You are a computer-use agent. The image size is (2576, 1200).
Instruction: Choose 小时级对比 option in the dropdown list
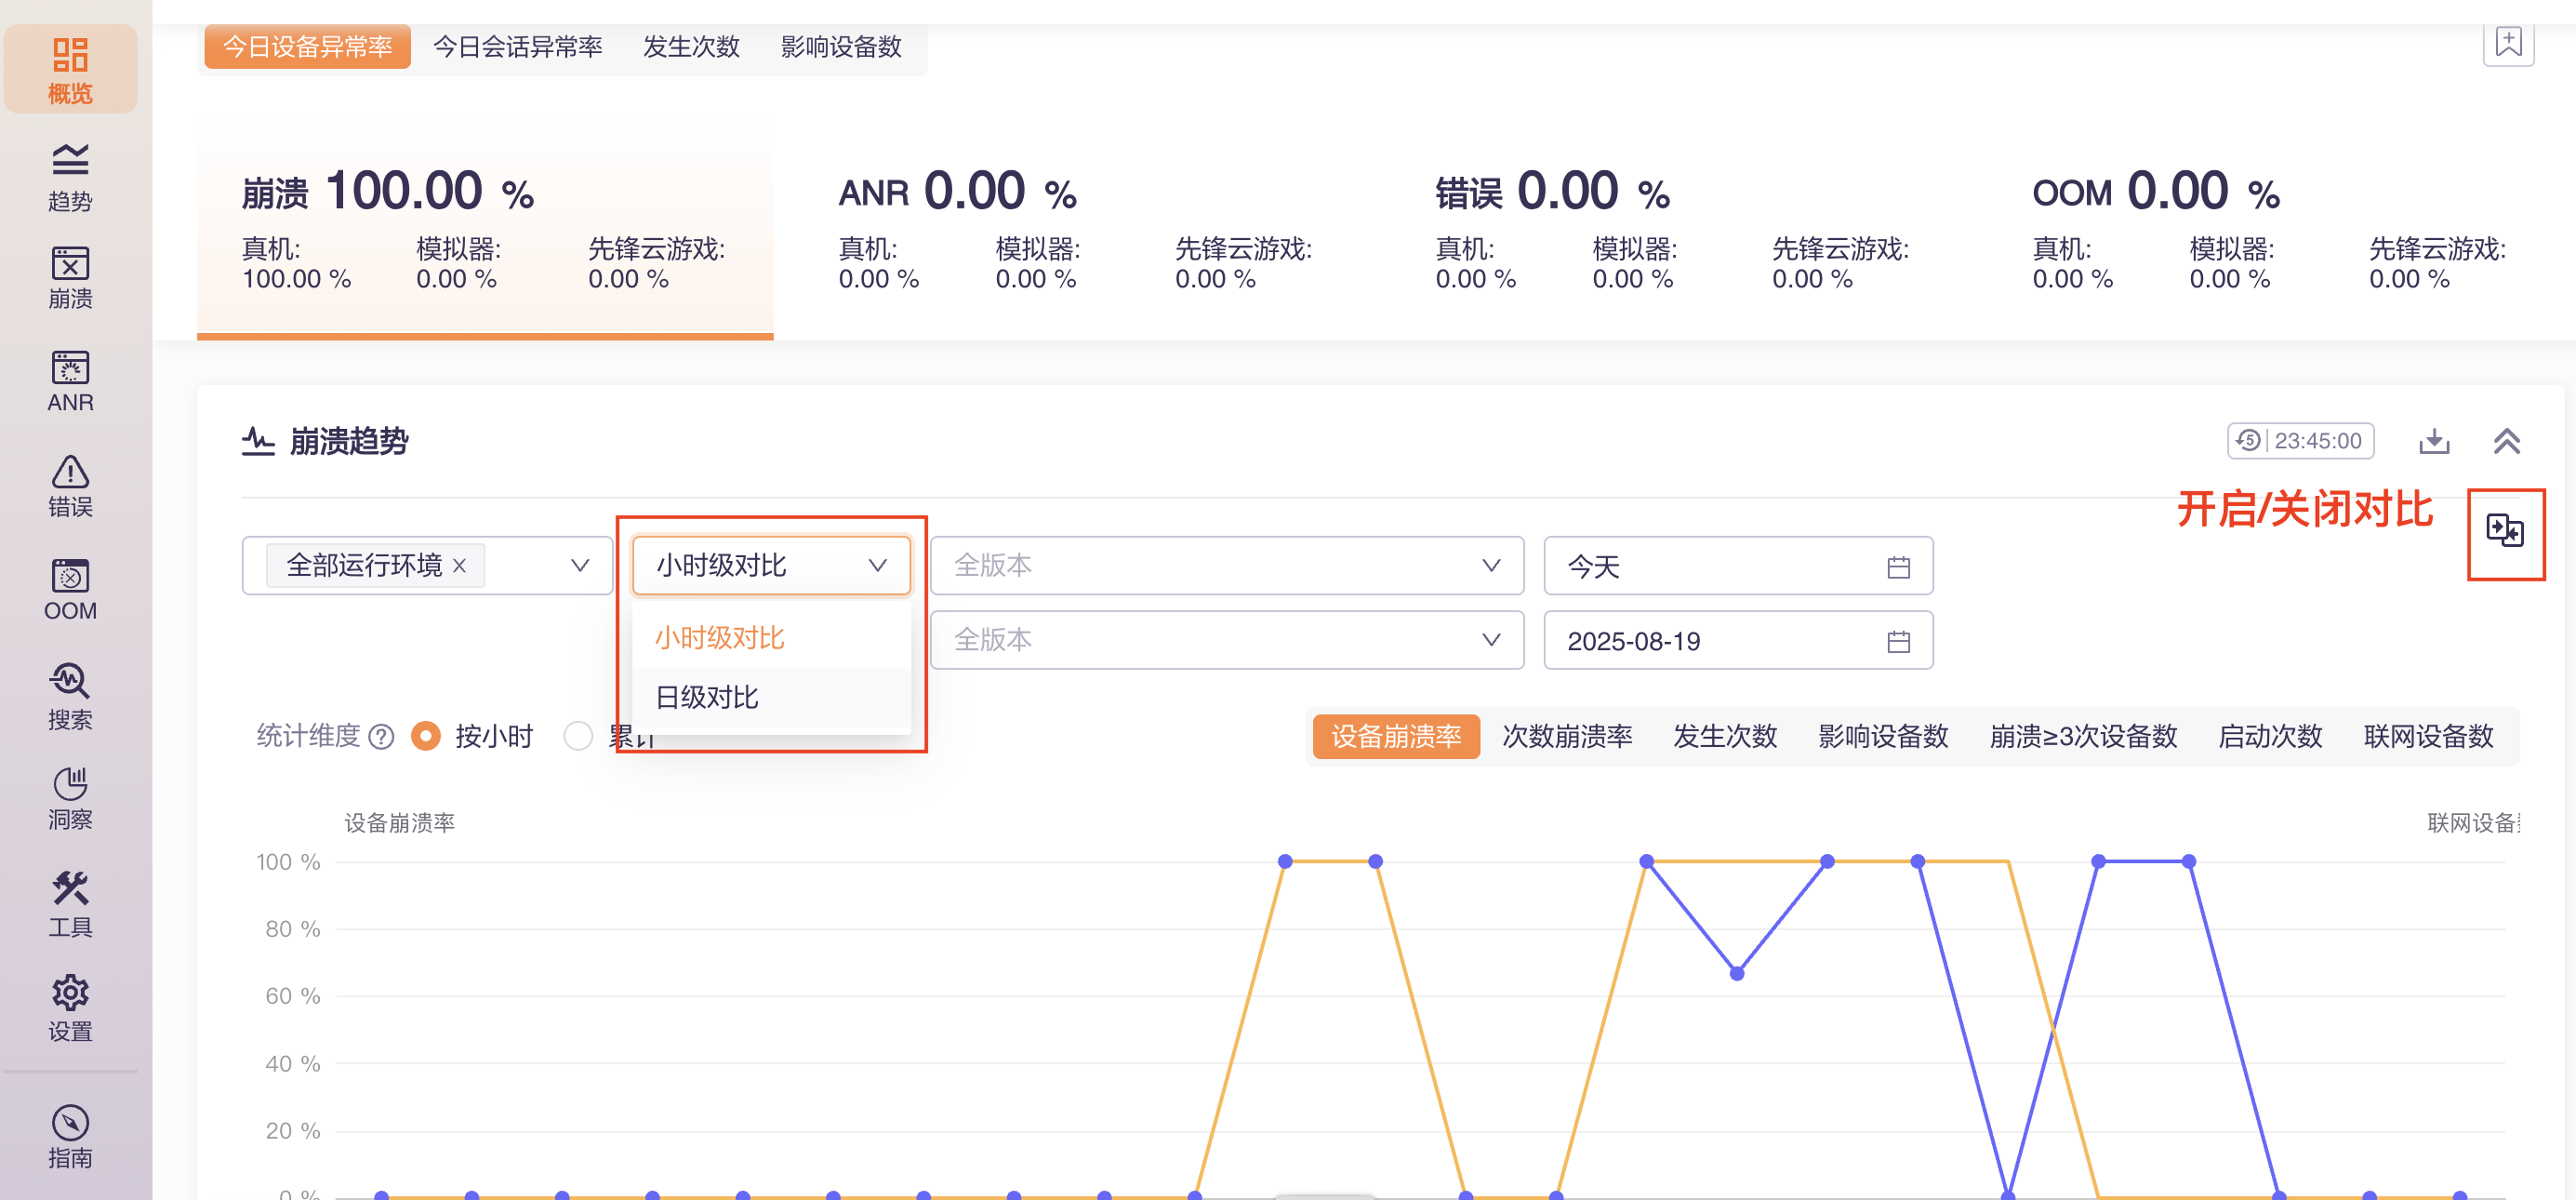coord(771,638)
